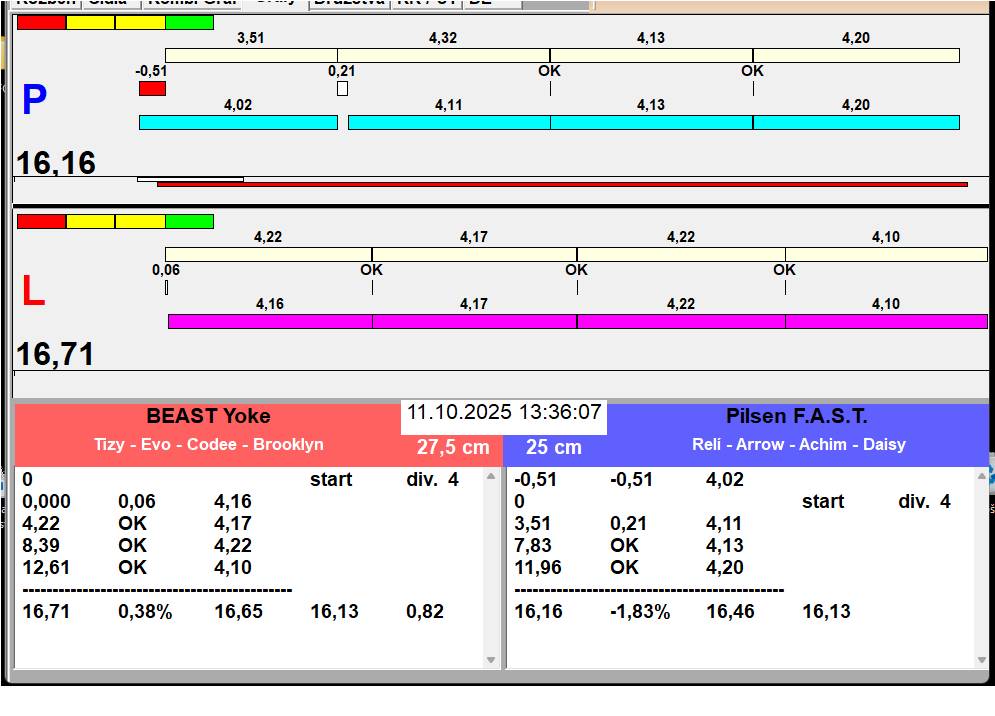Click the long red progress line under lane P
The width and height of the screenshot is (995, 716).
tap(562, 185)
